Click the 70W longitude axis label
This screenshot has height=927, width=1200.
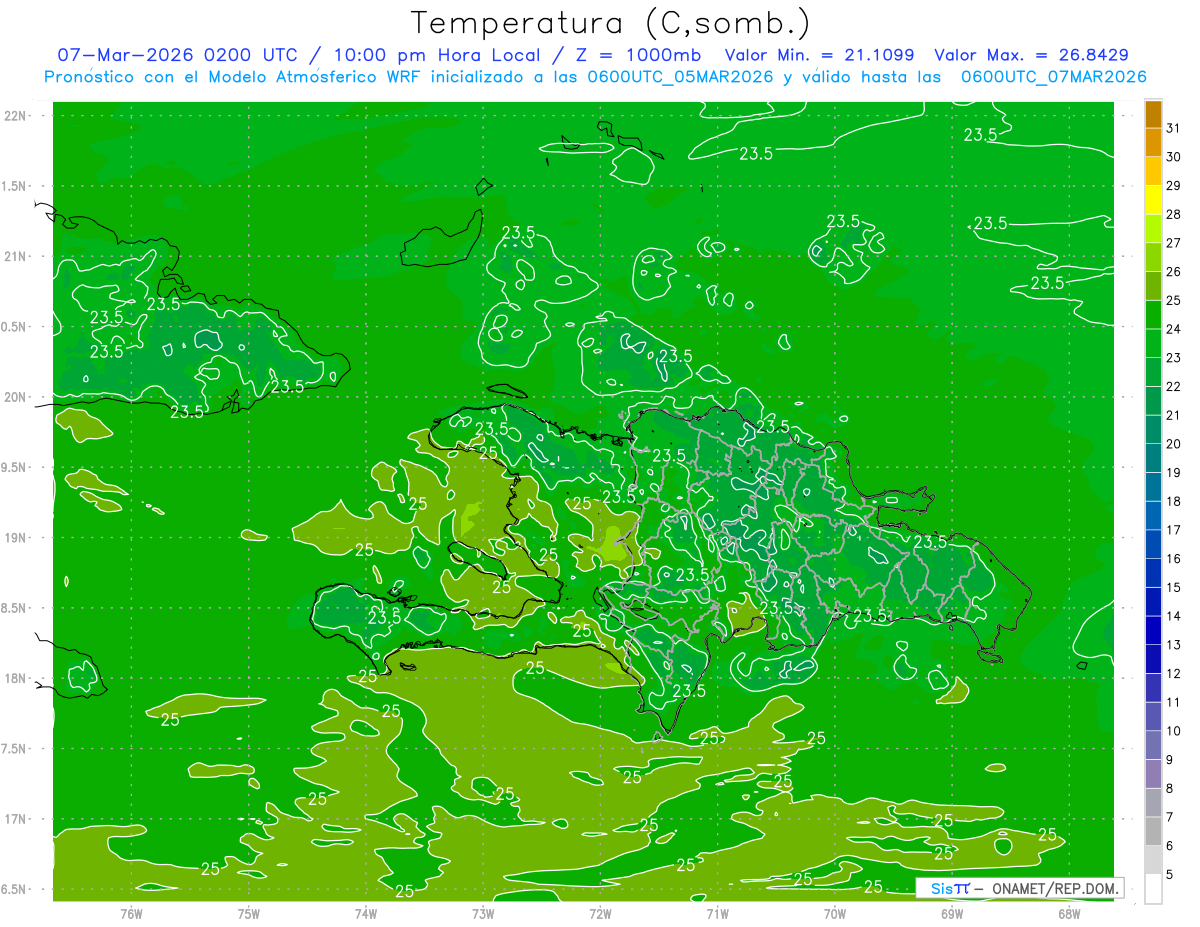pyautogui.click(x=835, y=914)
